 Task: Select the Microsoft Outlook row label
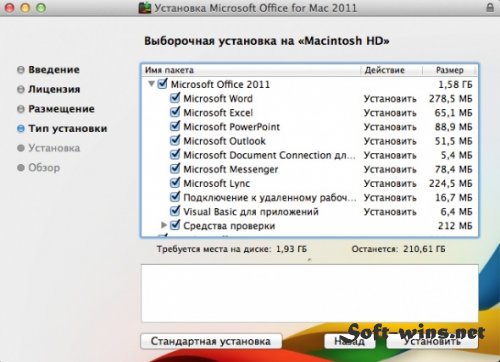224,141
